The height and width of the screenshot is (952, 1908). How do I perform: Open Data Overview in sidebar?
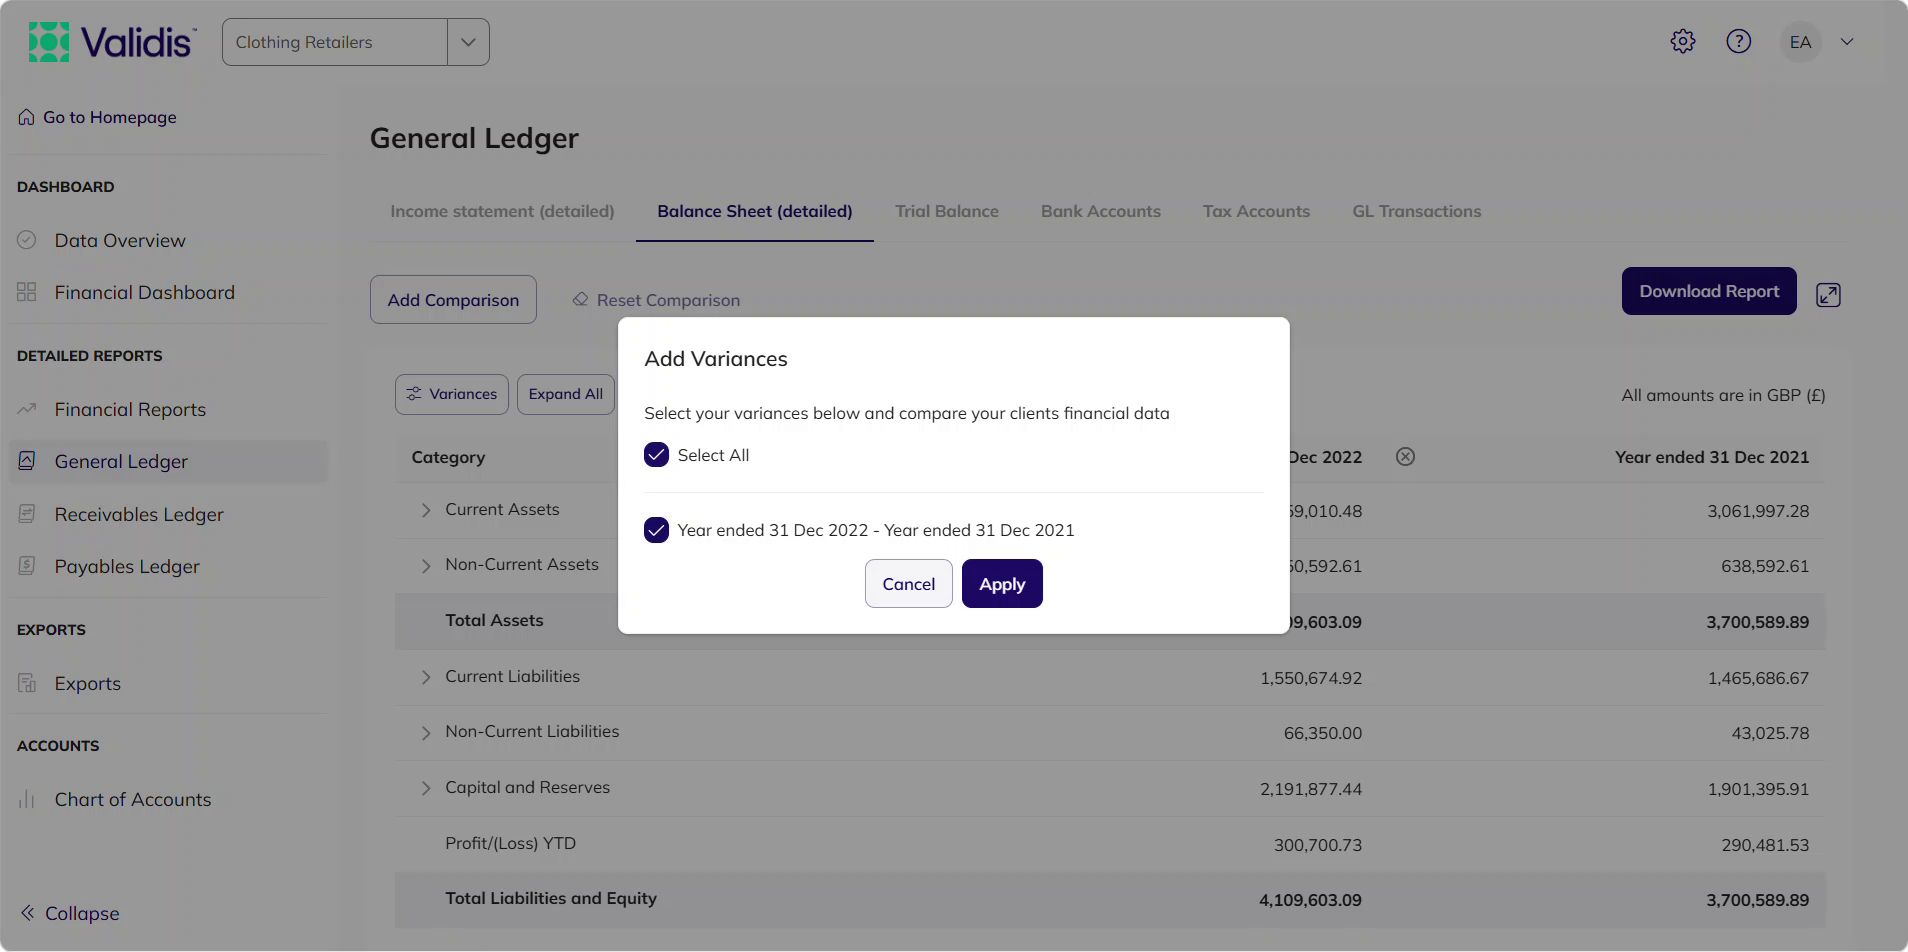click(120, 240)
